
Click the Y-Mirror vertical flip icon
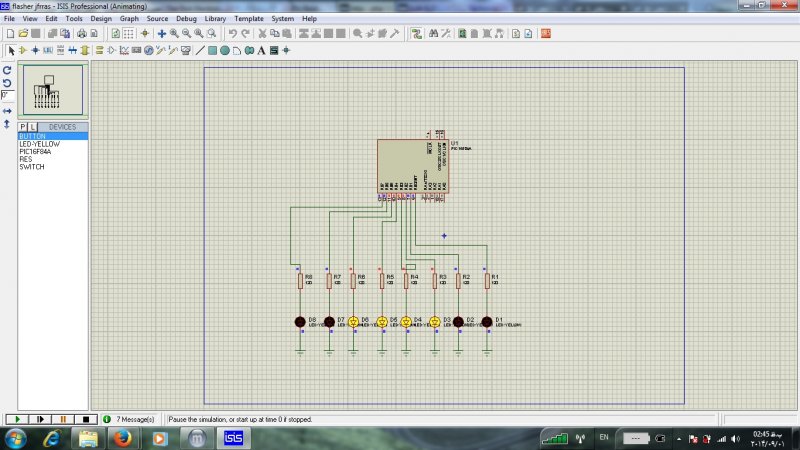tap(7, 124)
